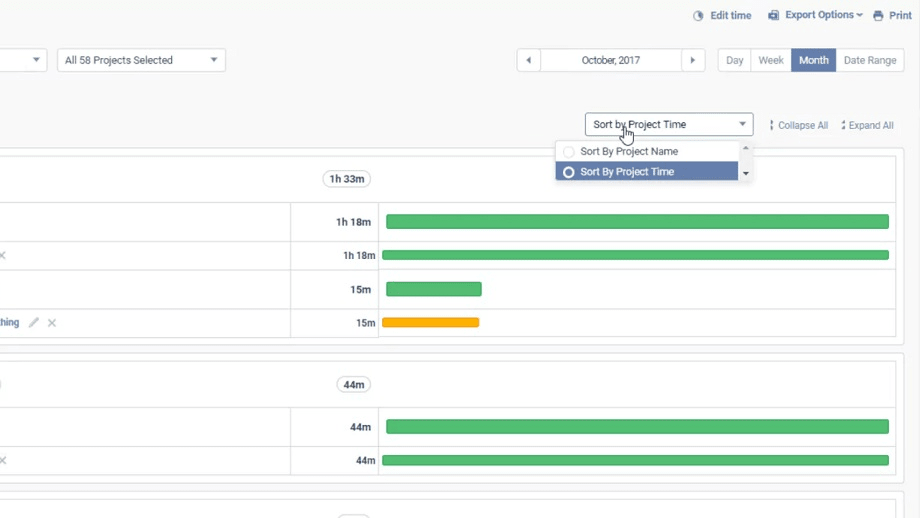Select the Month view tab

coord(813,60)
